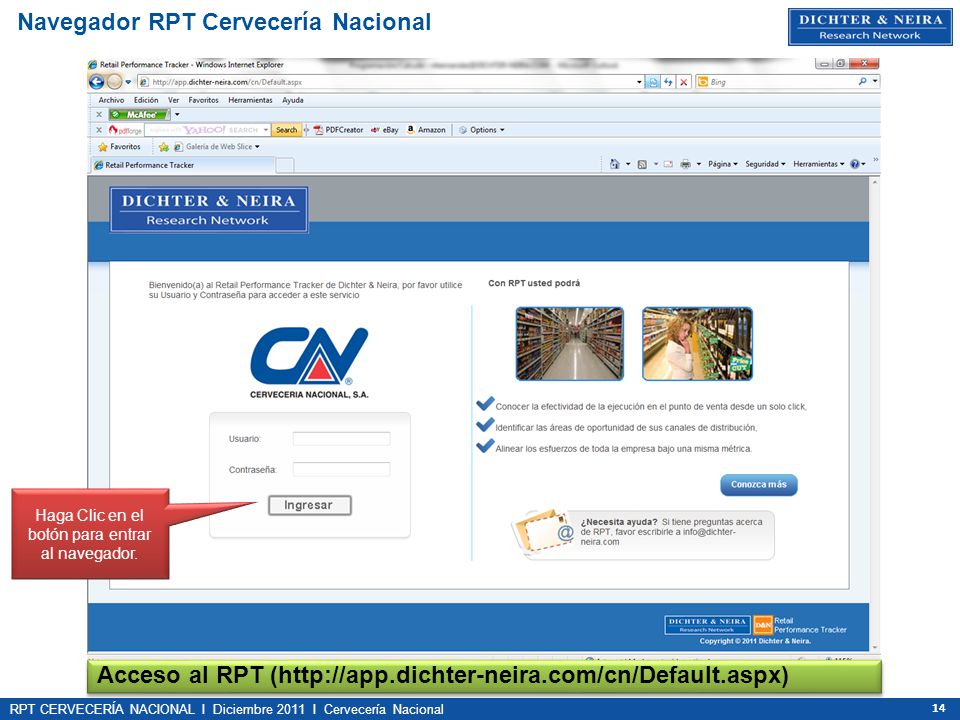This screenshot has width=960, height=720.
Task: Expand the address bar history dropdown
Action: click(640, 82)
